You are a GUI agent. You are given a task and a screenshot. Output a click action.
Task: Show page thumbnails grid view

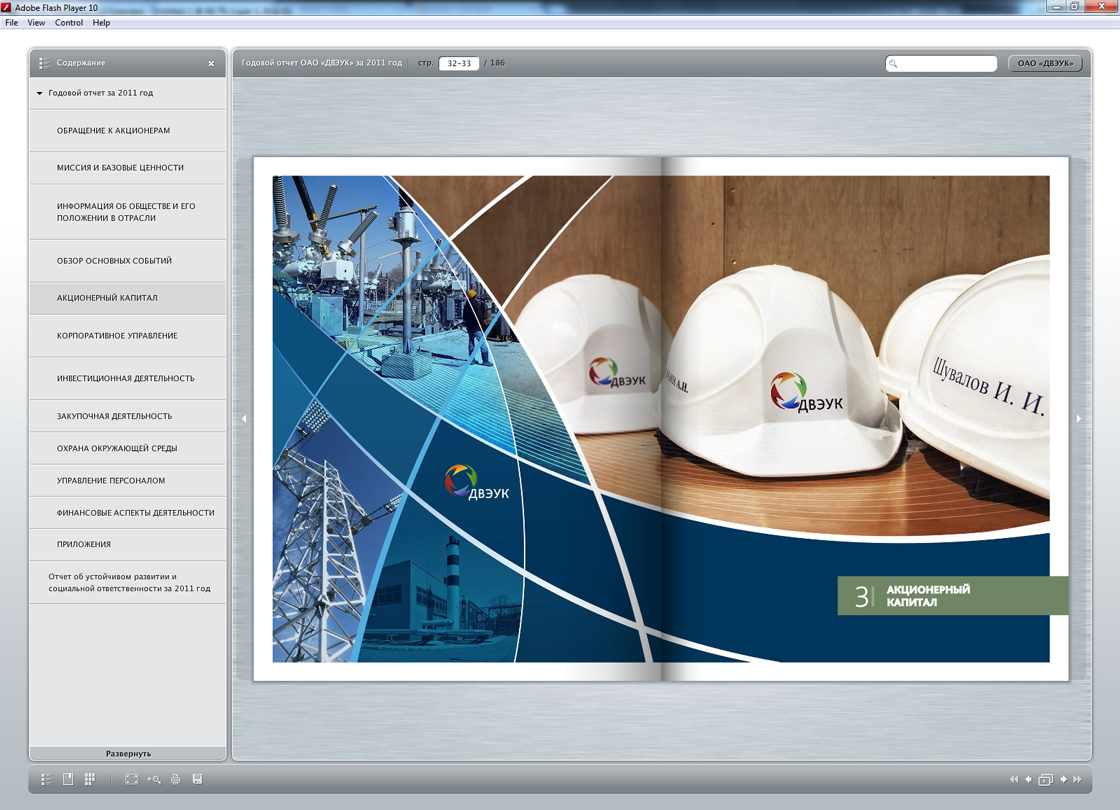[x=89, y=779]
